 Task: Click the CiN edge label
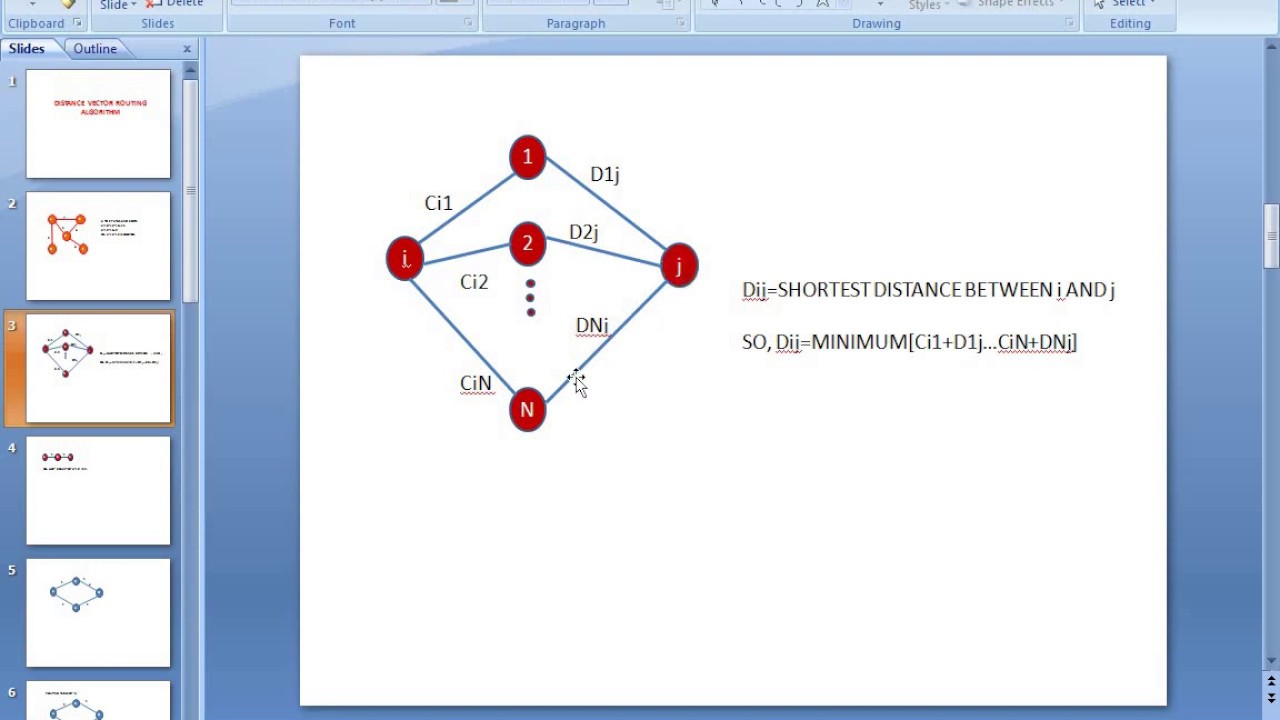click(x=476, y=383)
